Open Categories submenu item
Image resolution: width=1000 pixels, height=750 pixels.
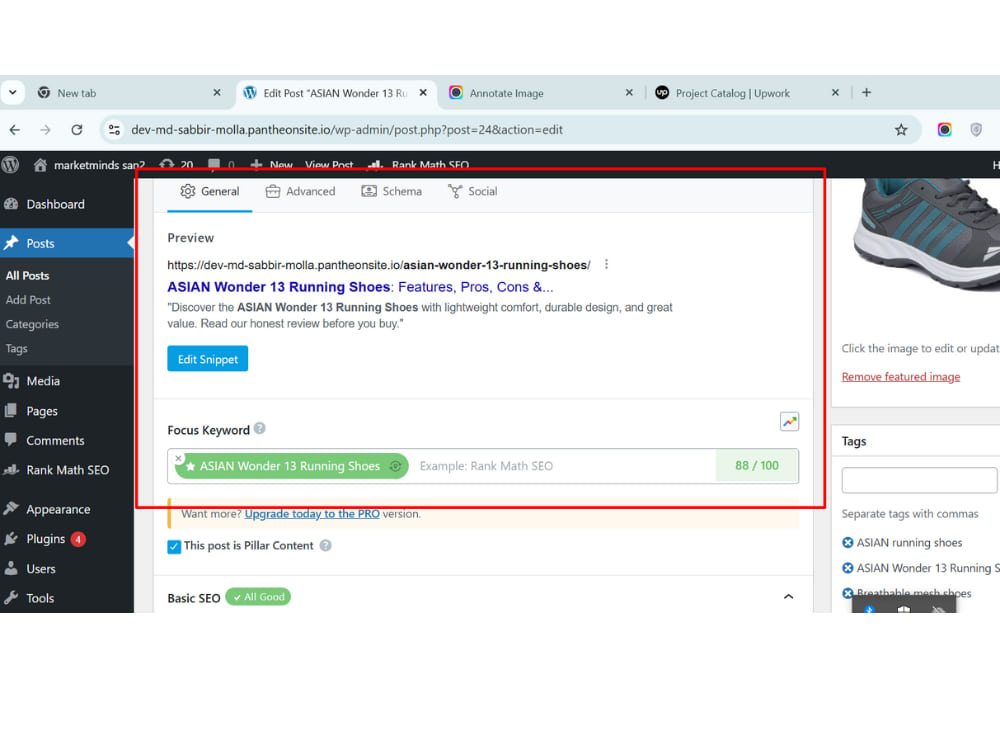[32, 324]
